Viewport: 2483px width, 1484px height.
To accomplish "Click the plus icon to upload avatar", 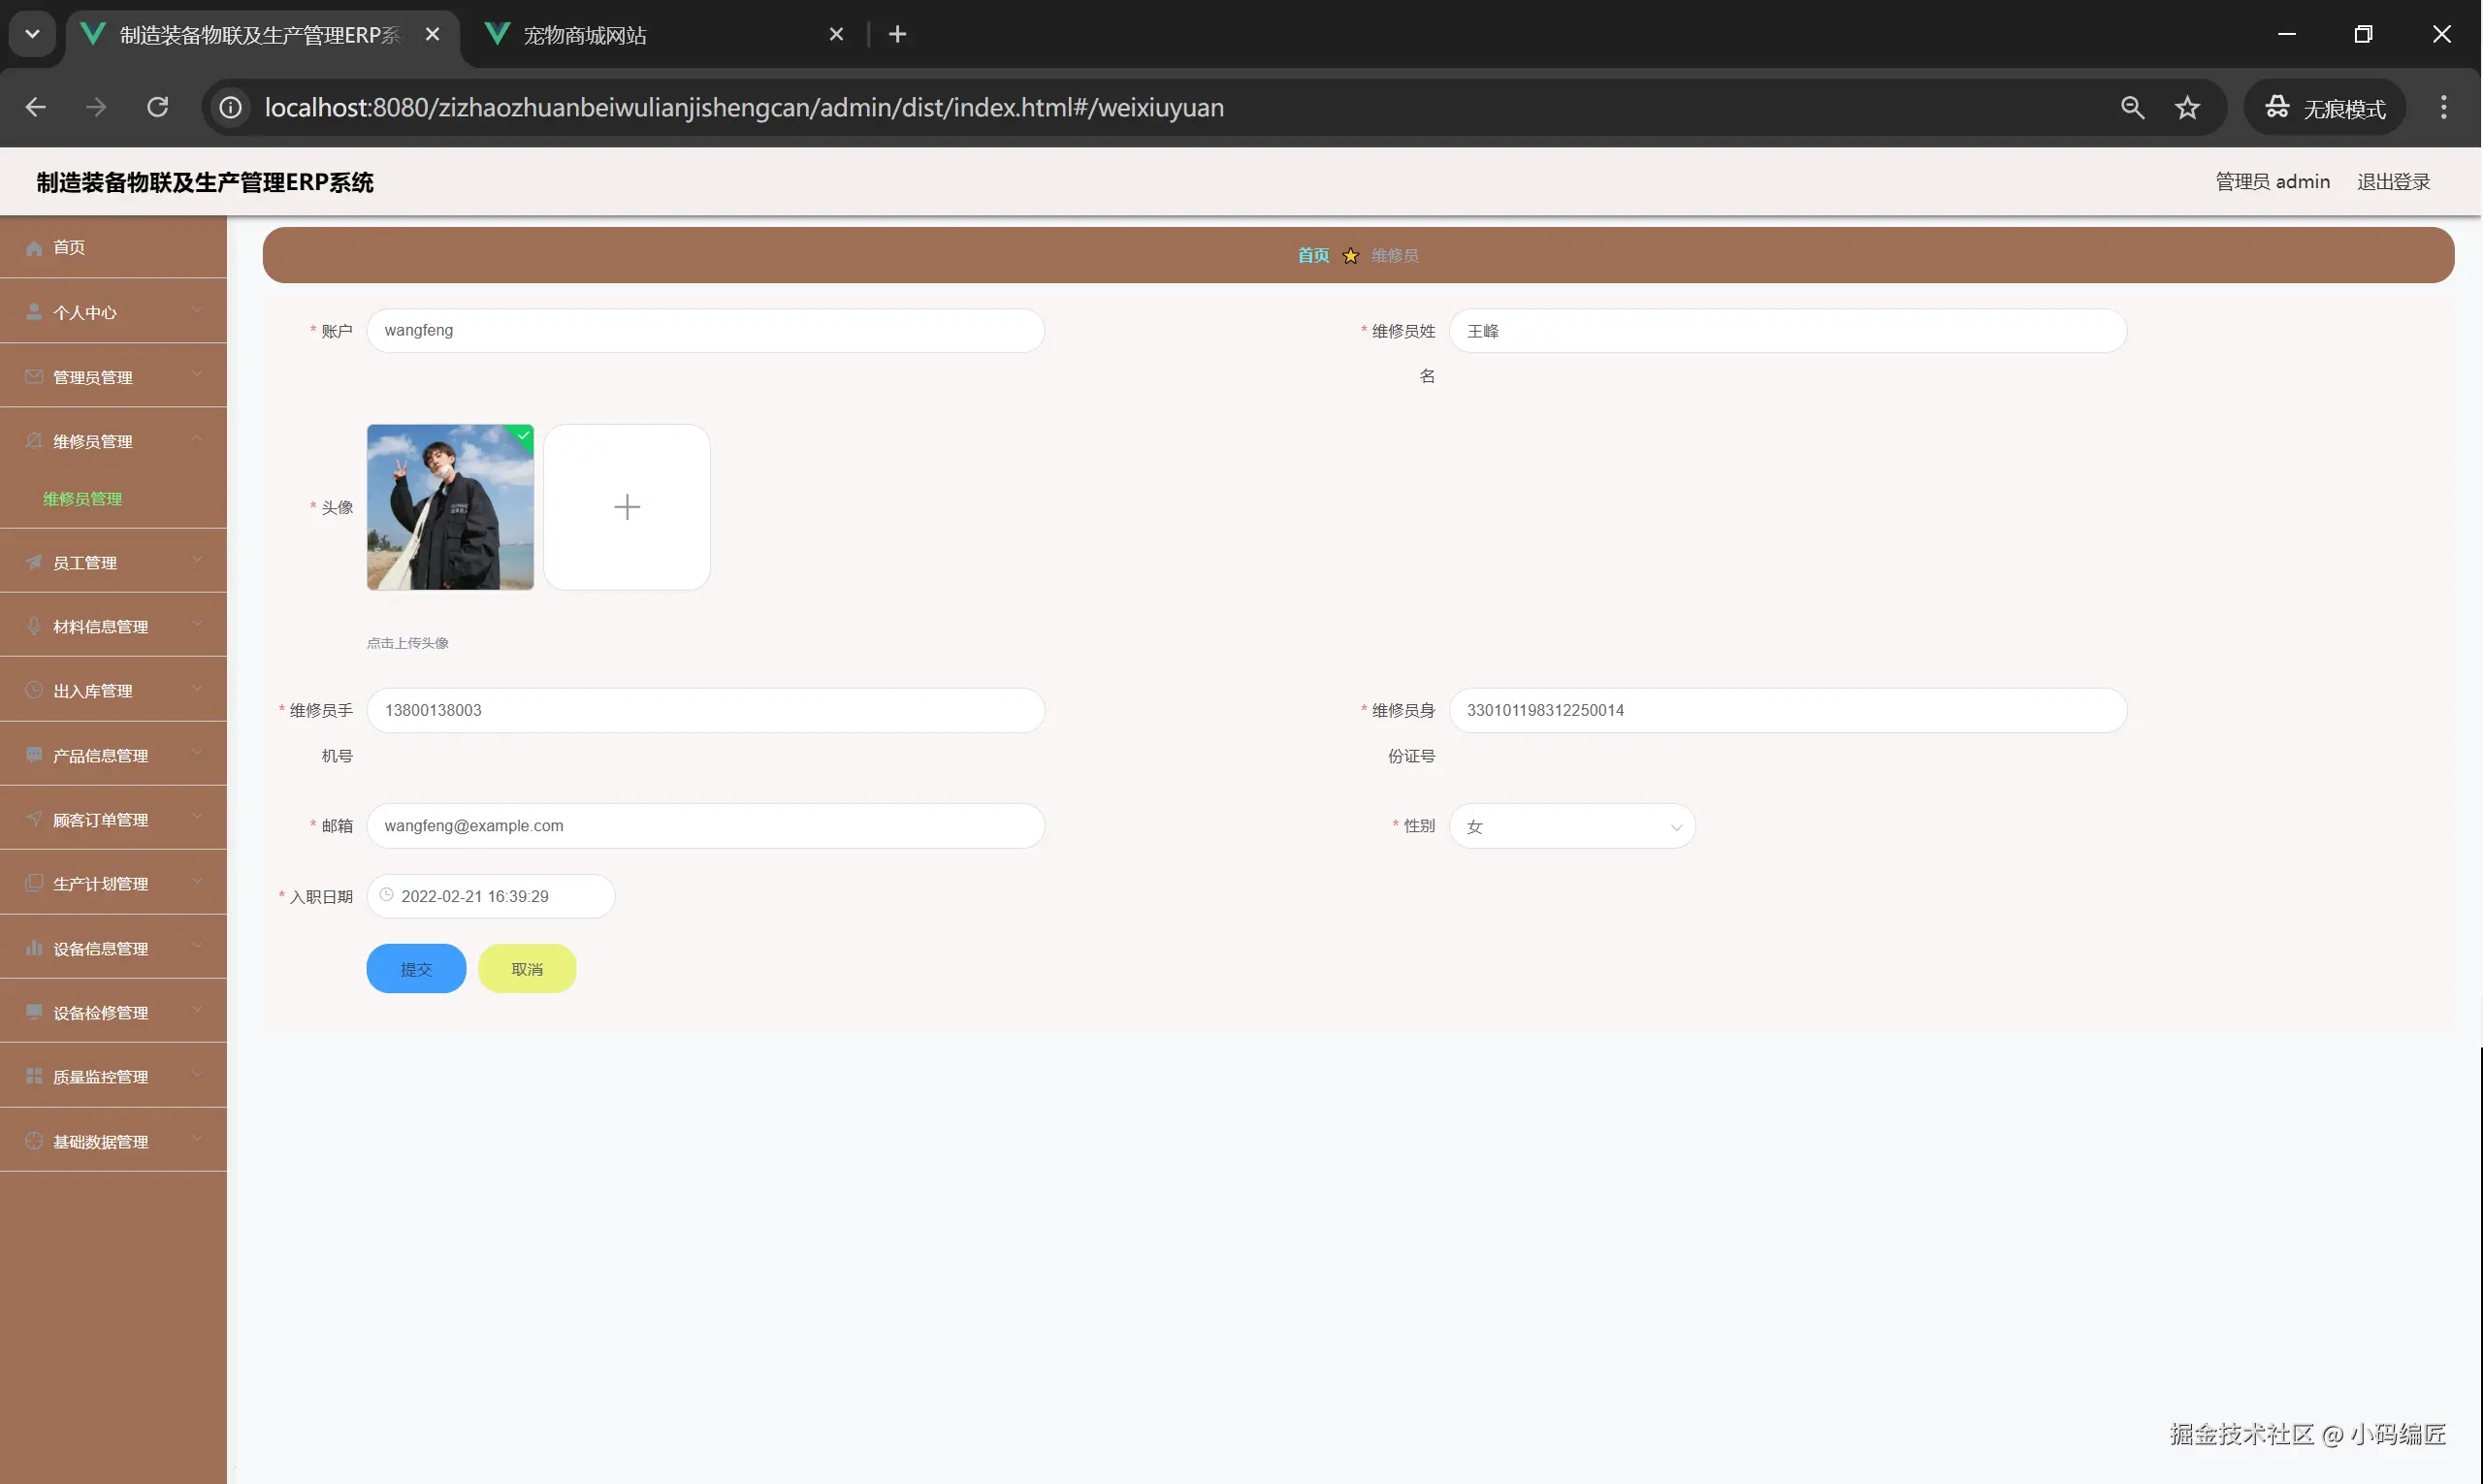I will (626, 507).
